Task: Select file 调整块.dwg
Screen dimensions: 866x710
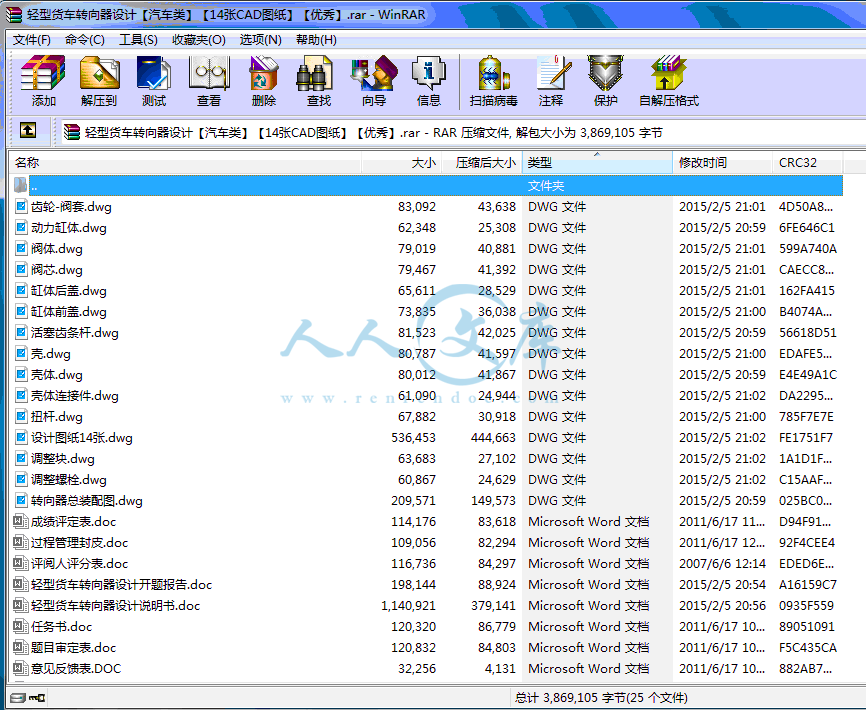Action: [63, 459]
